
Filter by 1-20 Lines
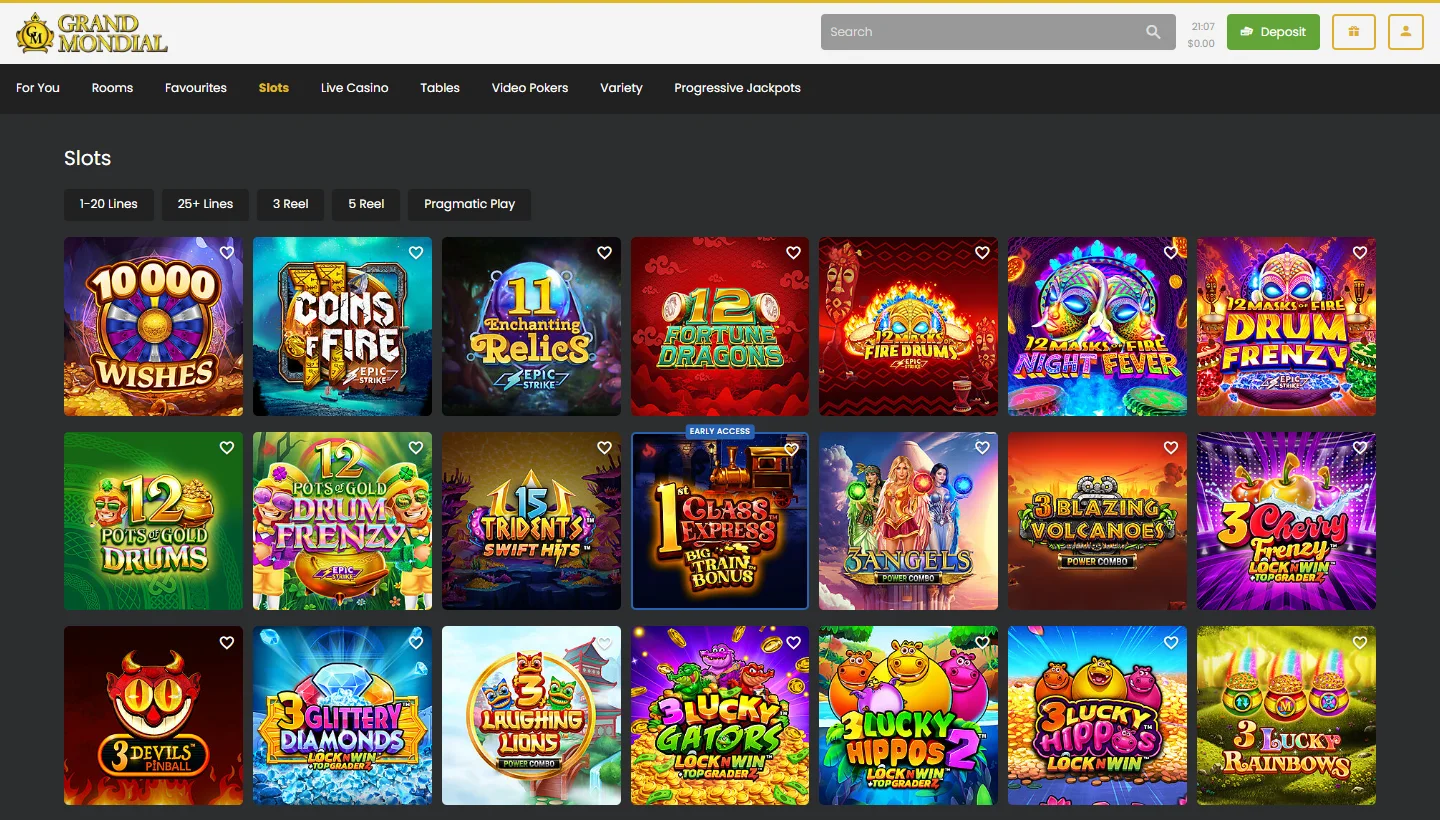pyautogui.click(x=109, y=204)
